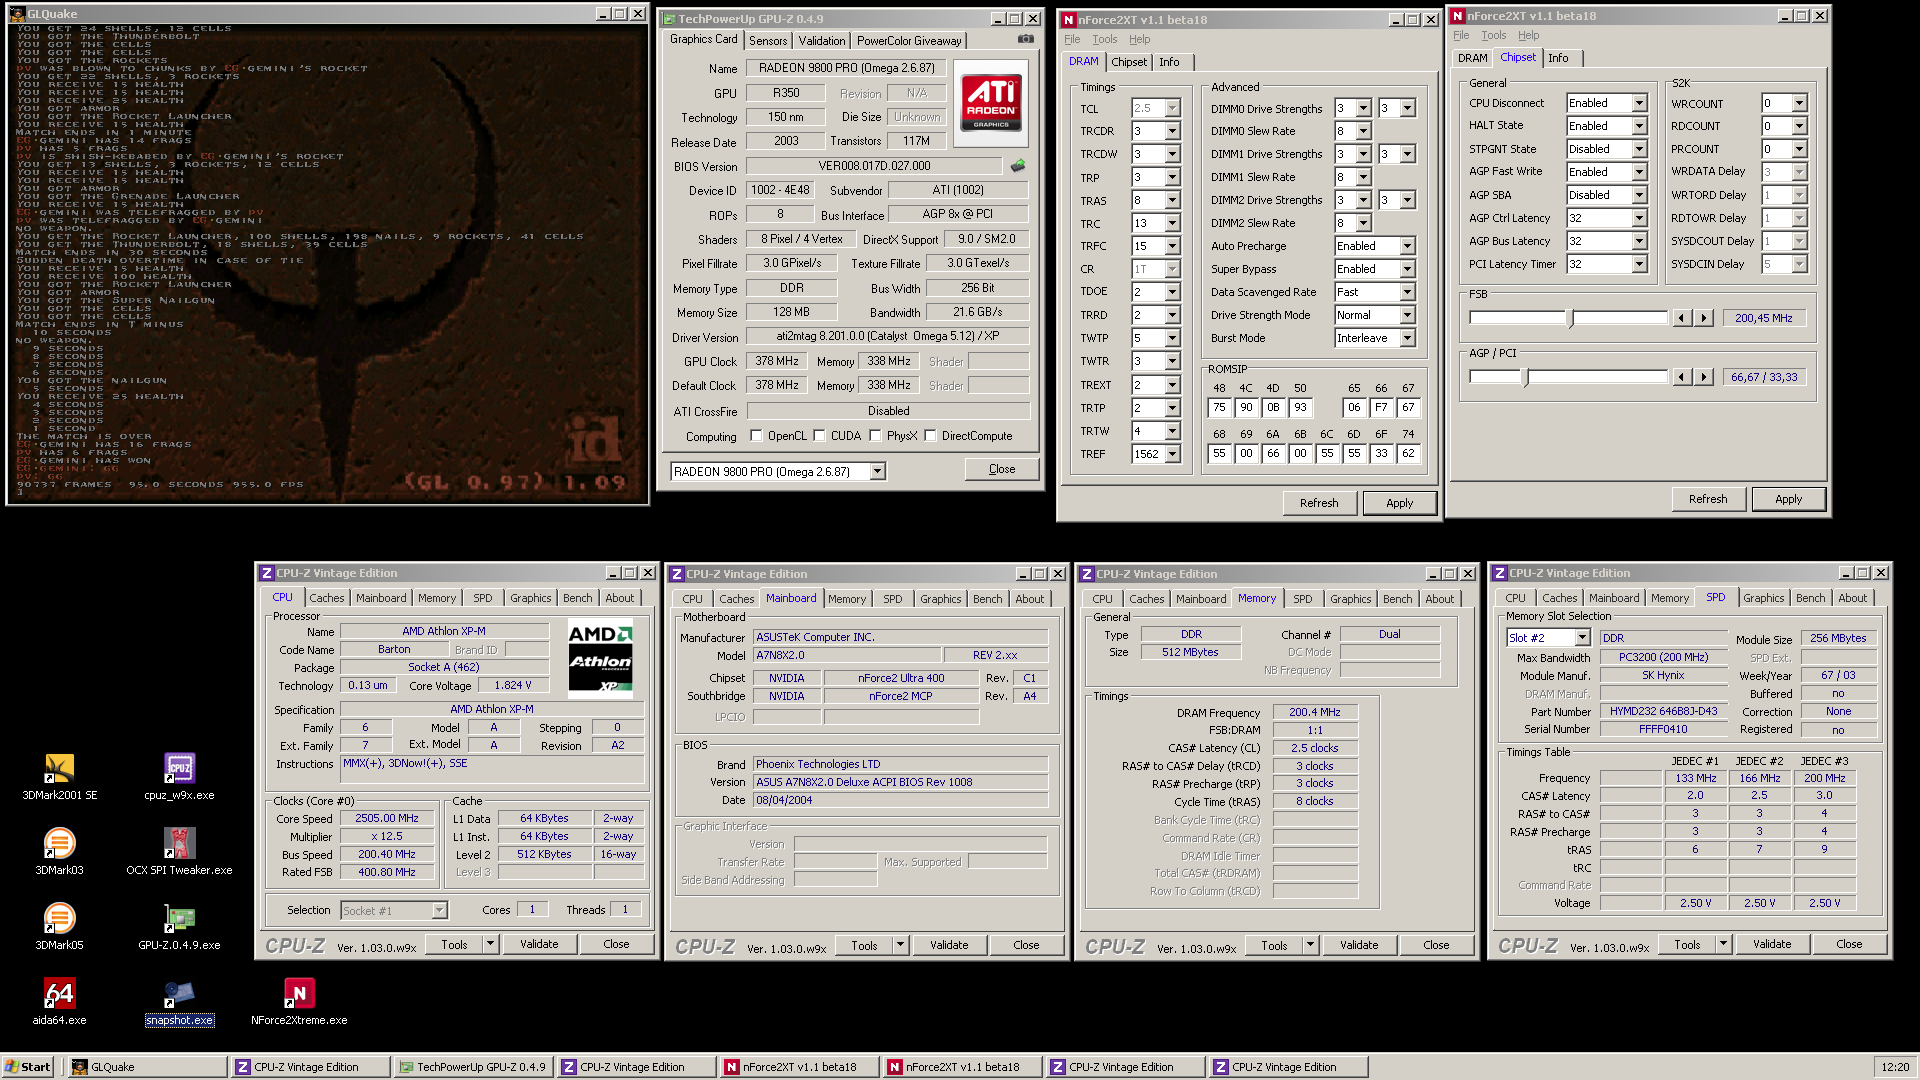1920x1080 pixels.
Task: Enable the OpenCL checkbox in GPU-Z
Action: point(756,436)
